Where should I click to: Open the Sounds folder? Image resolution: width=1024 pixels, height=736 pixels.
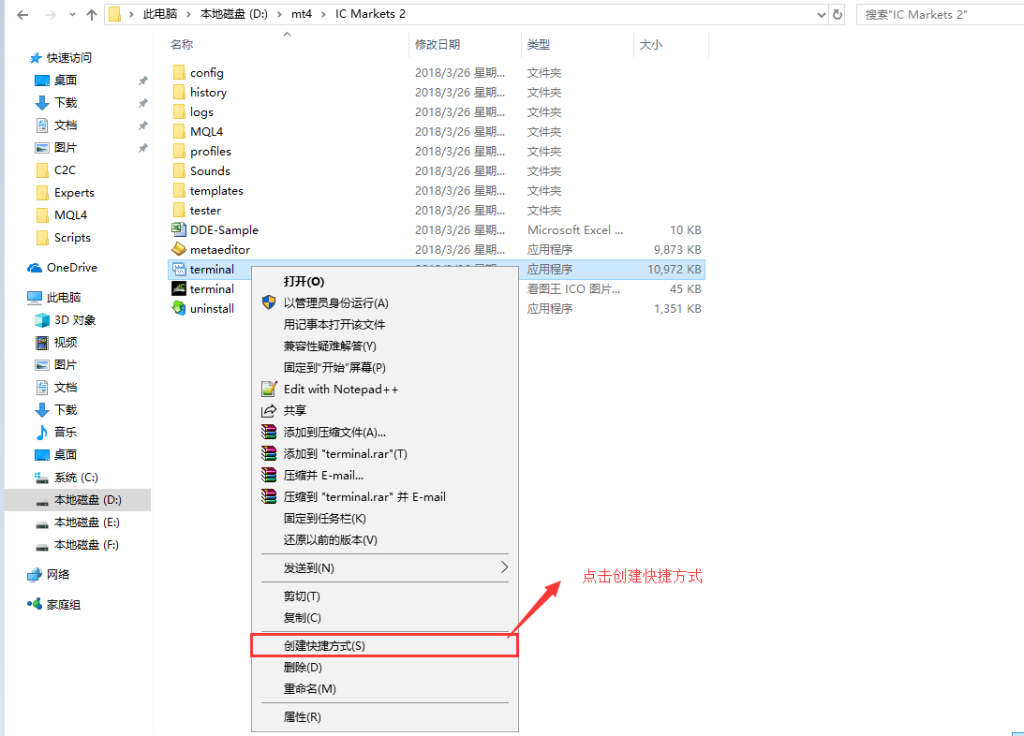point(202,170)
